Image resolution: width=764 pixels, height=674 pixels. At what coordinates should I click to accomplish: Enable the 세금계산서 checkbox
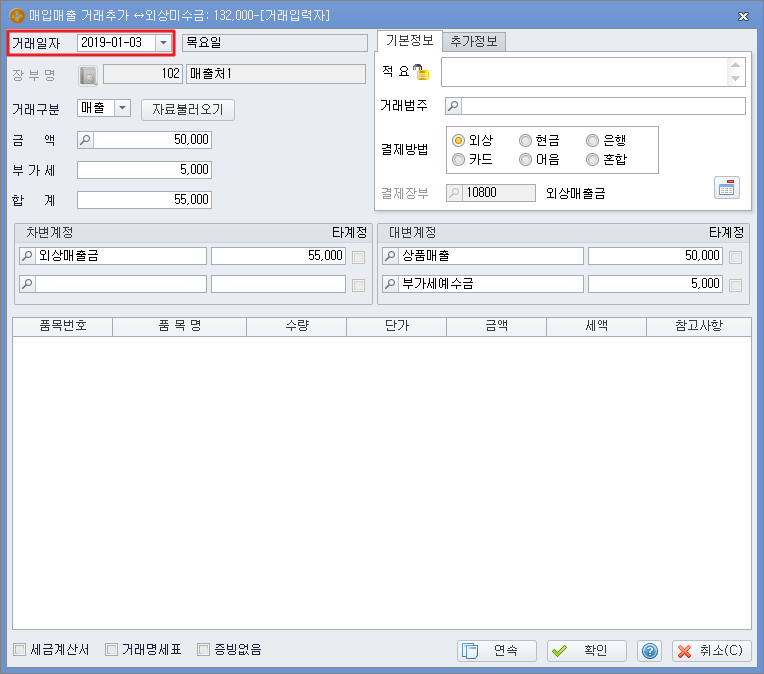tap(19, 650)
